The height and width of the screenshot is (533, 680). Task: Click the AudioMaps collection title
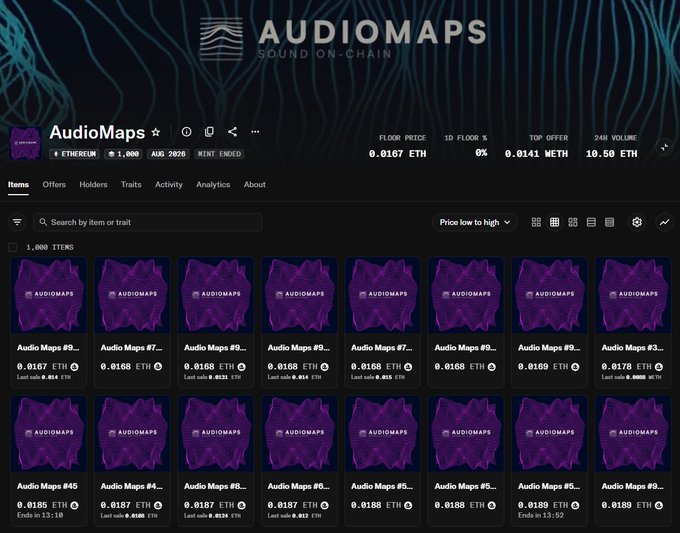[97, 132]
